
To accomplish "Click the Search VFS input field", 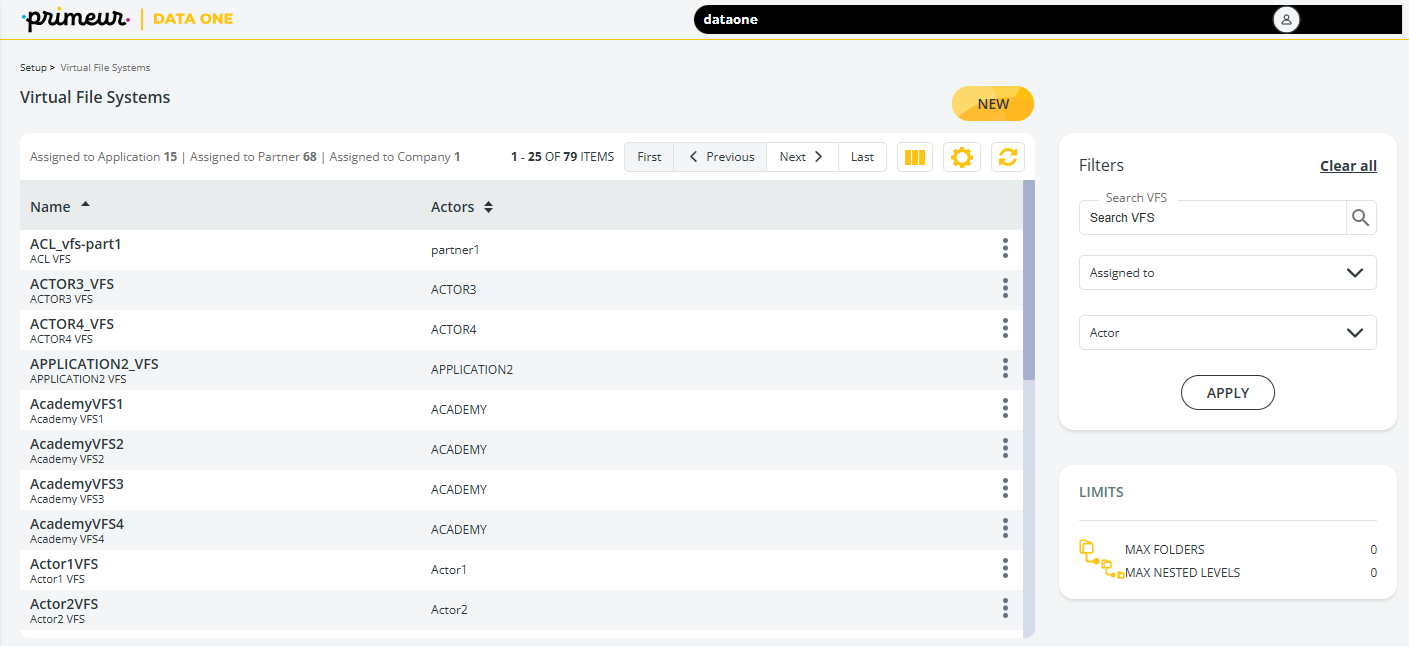I will click(1212, 218).
